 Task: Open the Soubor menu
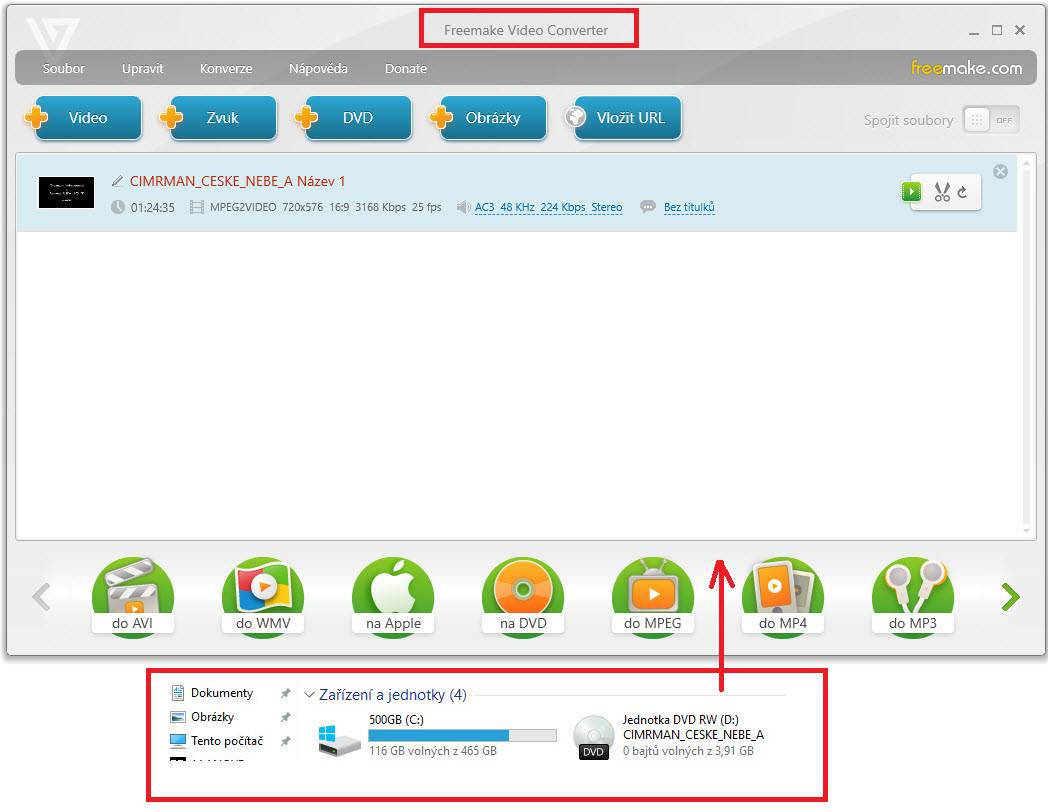point(63,68)
